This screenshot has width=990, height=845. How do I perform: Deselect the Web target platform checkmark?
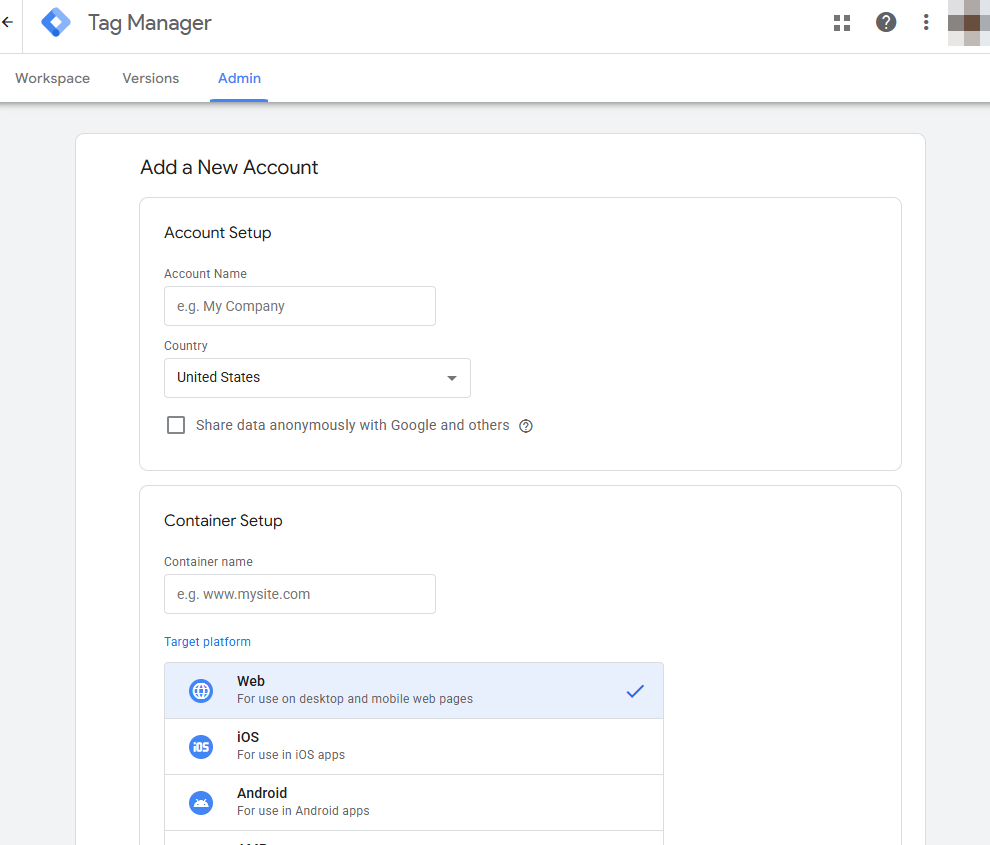635,690
